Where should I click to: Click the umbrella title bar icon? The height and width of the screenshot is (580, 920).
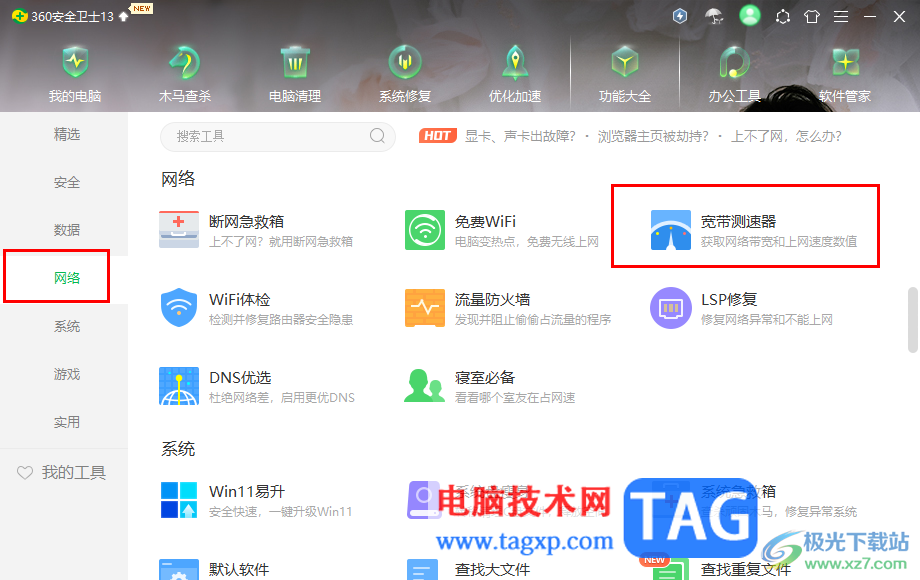click(x=714, y=16)
